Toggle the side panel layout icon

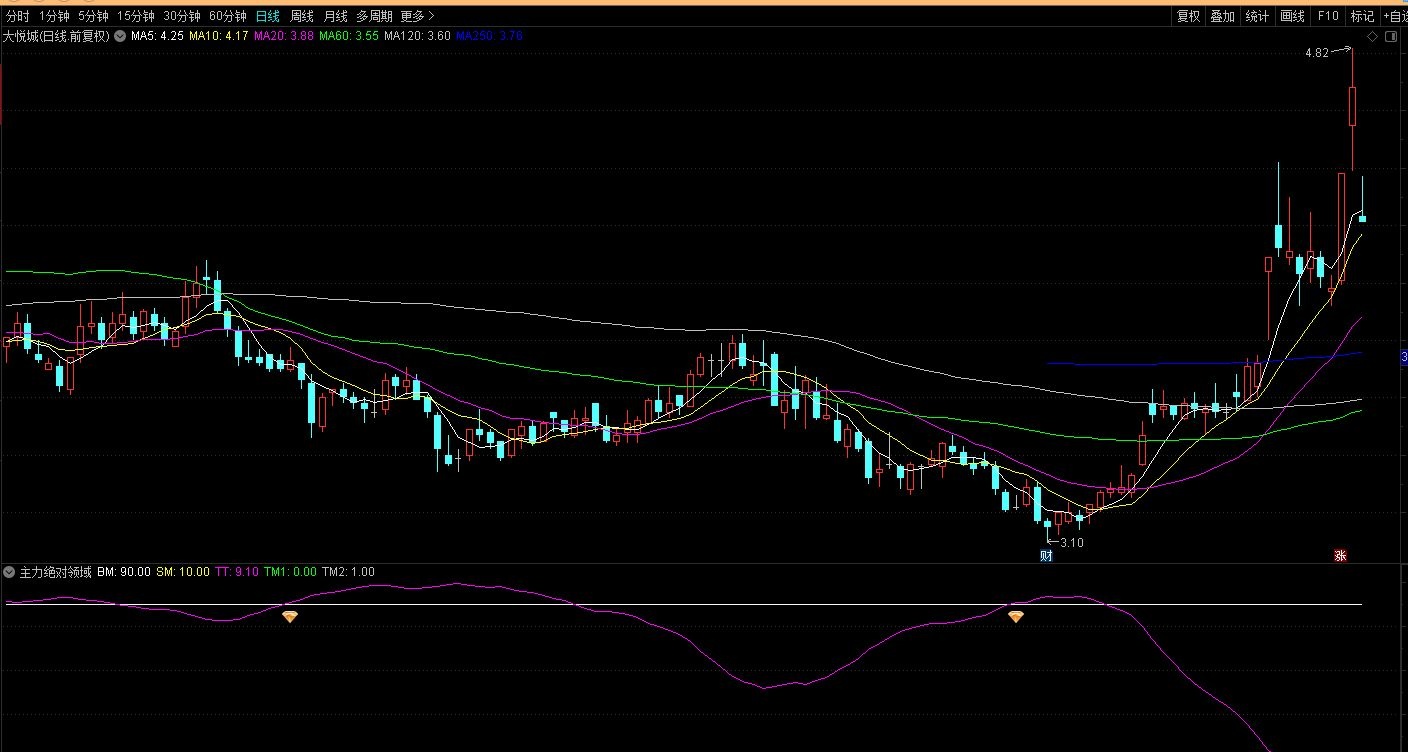(x=1391, y=37)
